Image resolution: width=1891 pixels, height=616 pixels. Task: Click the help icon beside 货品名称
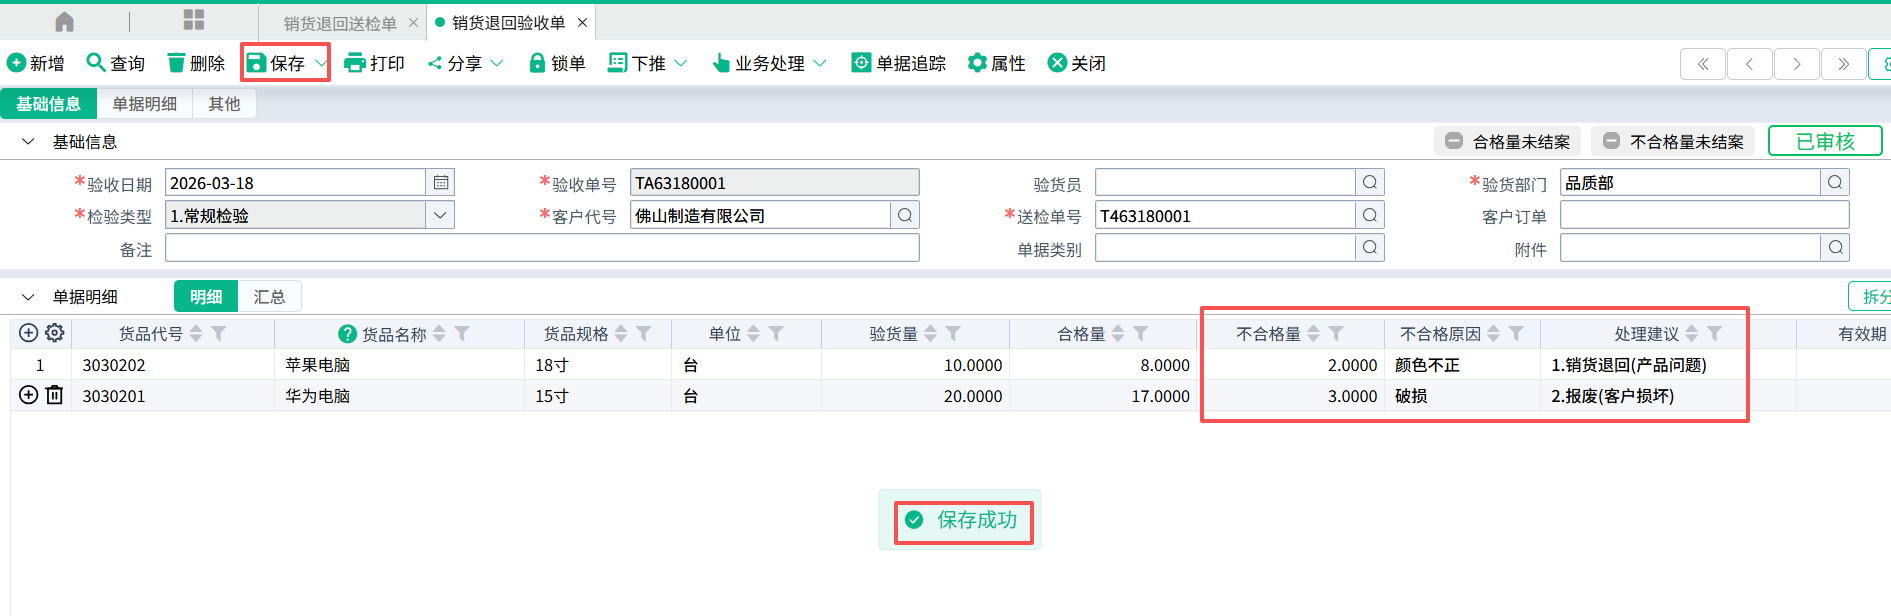(x=347, y=334)
